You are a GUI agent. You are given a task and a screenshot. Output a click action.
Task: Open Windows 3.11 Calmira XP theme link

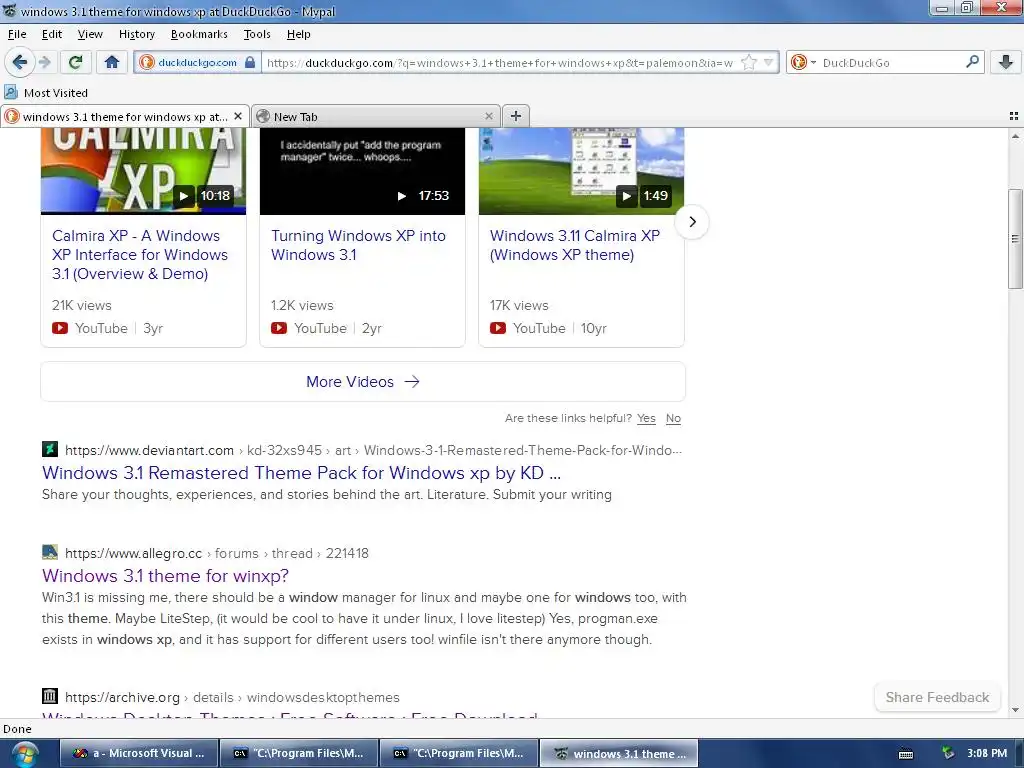point(575,245)
